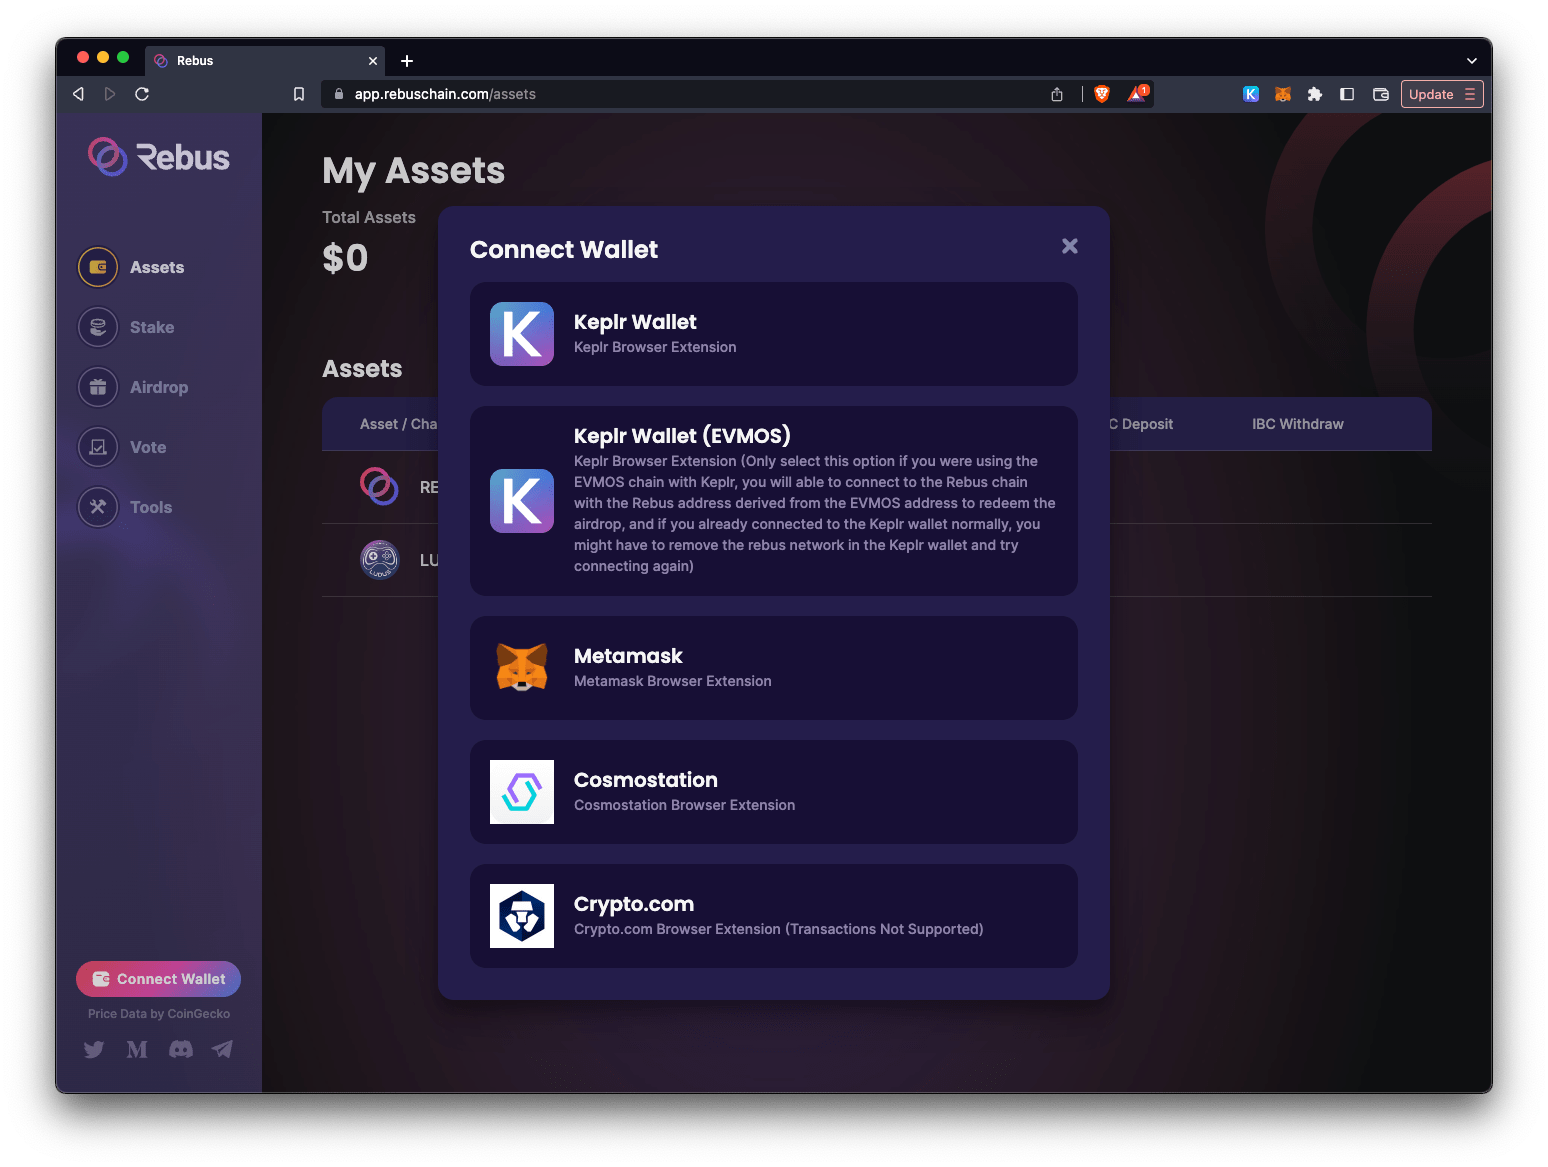1548x1167 pixels.
Task: Select the Keplr Wallet connection option
Action: click(x=773, y=334)
